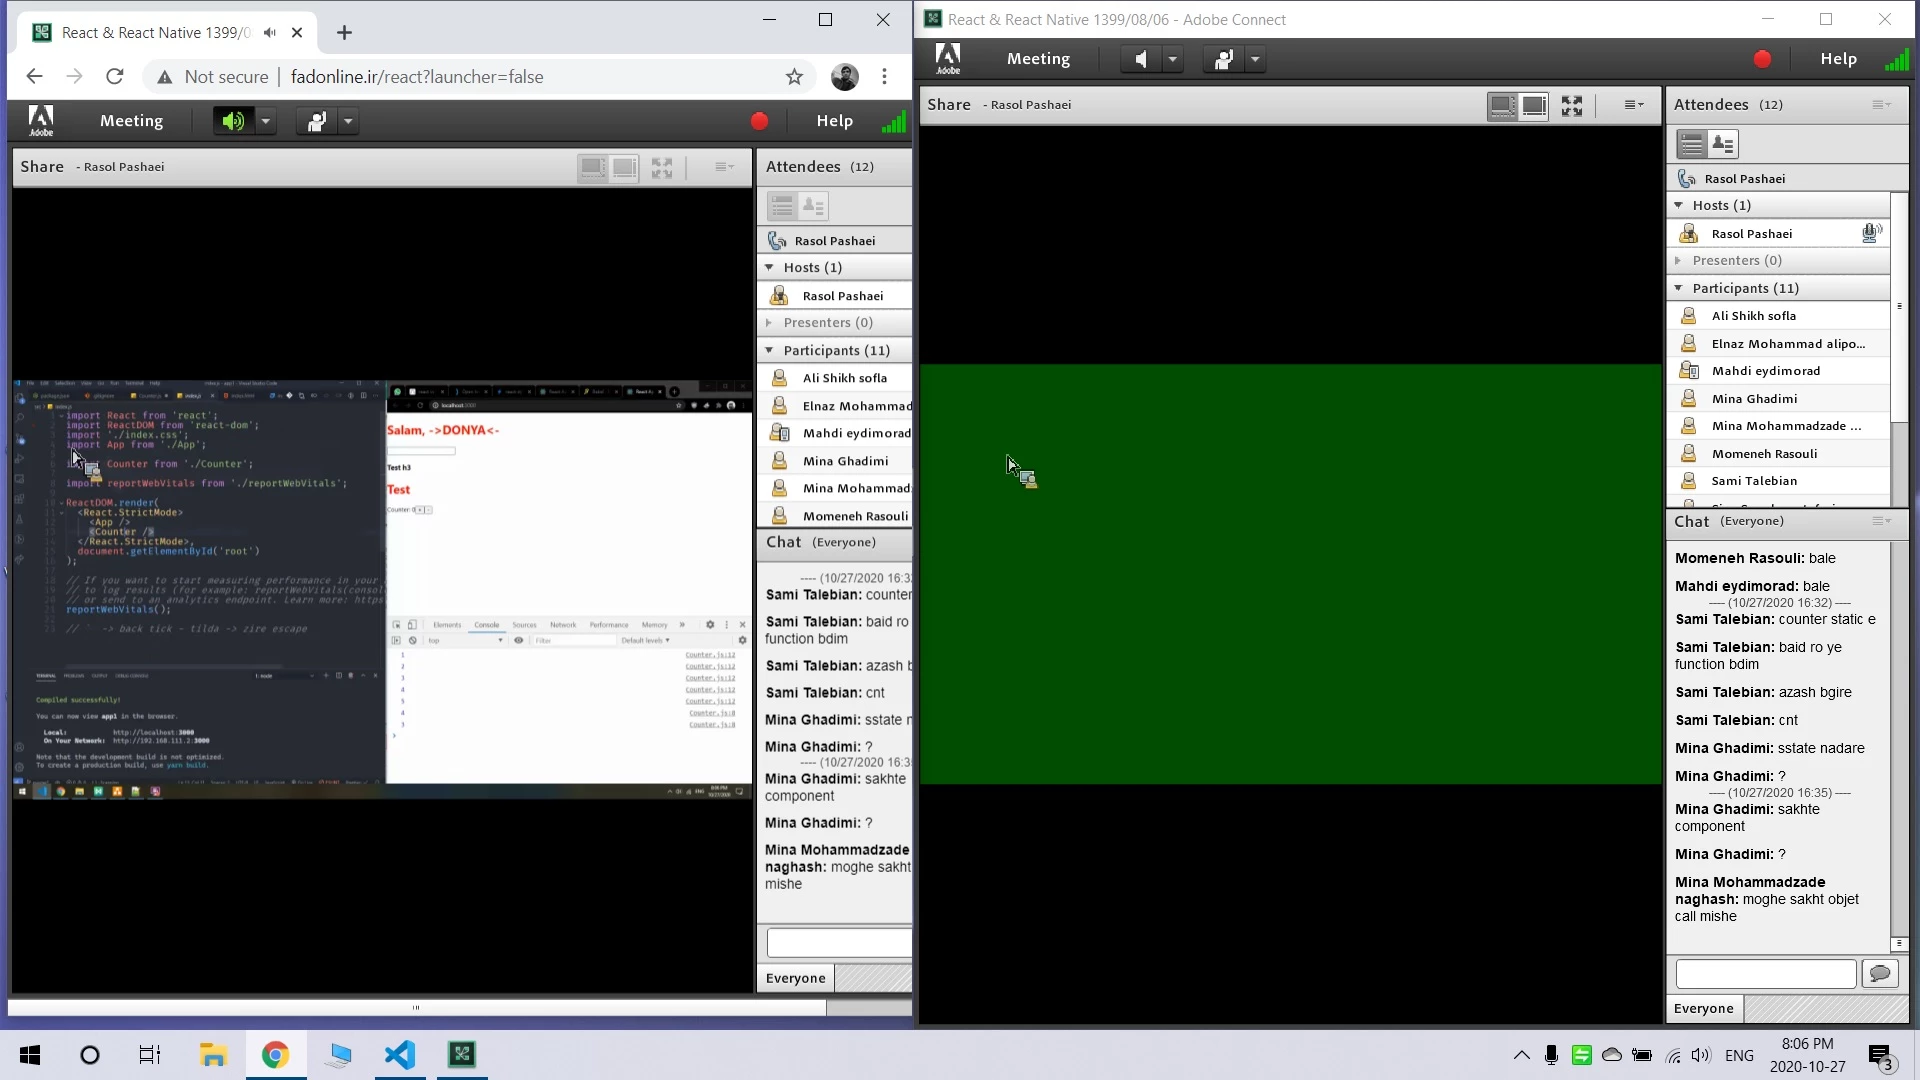Click chat message input field in app
Screen dimensions: 1920x1080
[x=1765, y=973]
